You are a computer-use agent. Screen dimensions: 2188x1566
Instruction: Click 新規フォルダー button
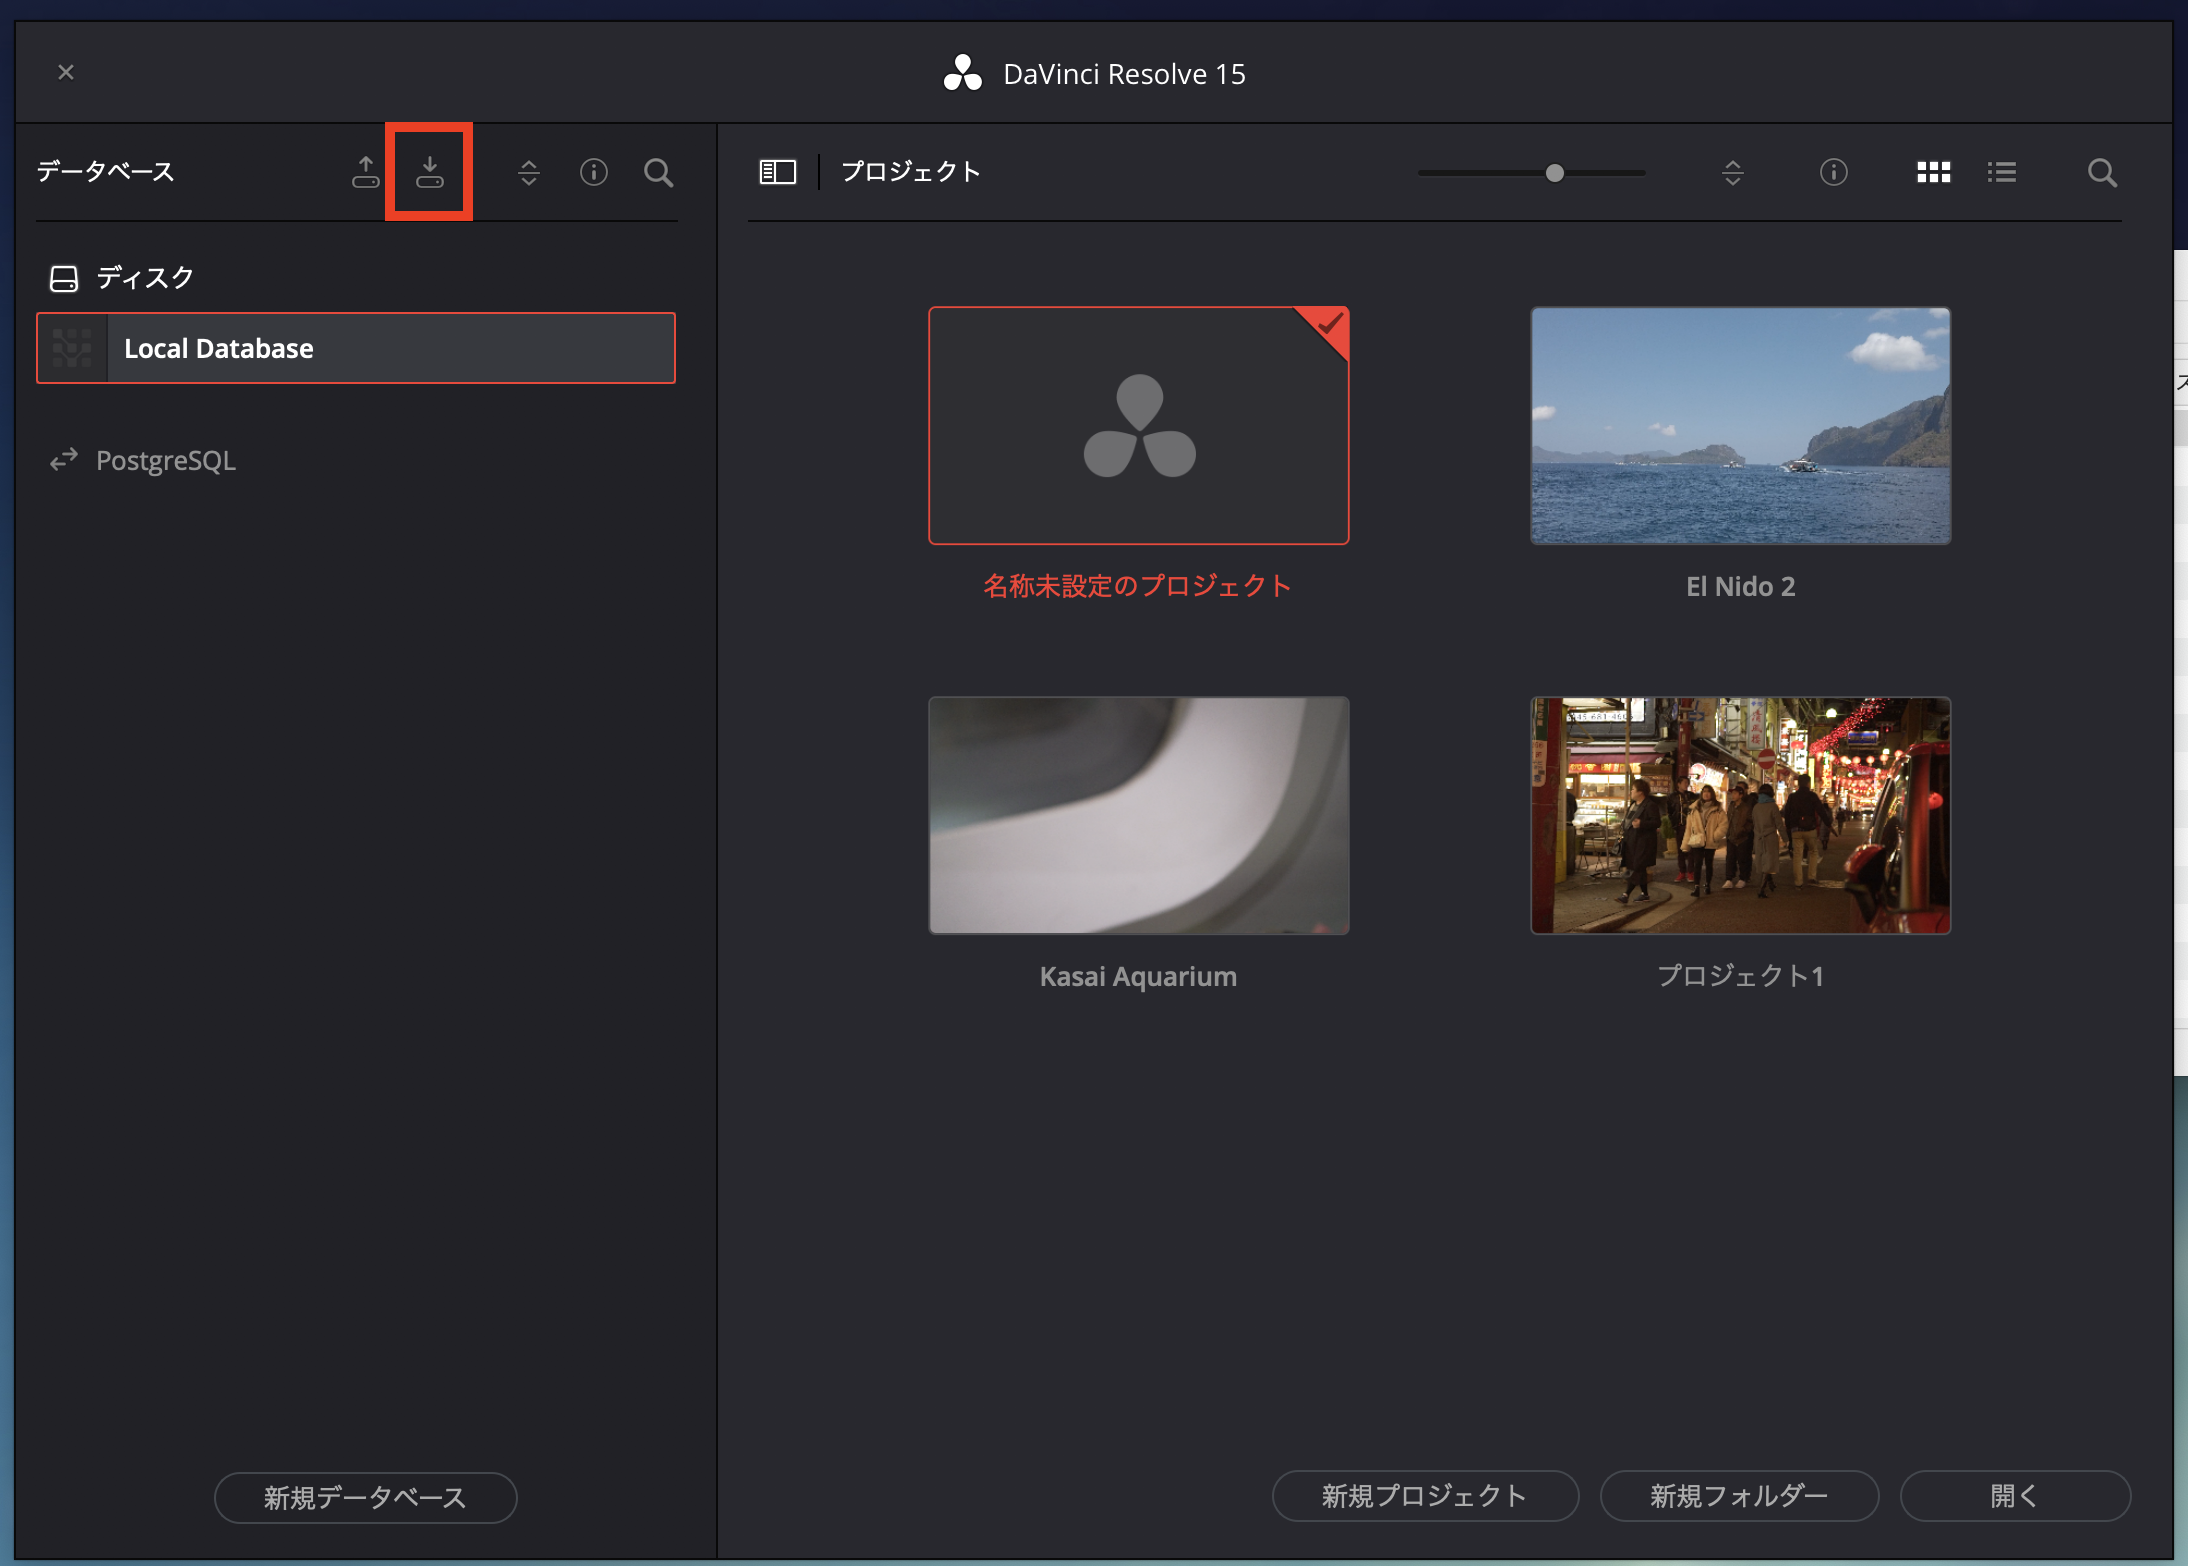point(1738,1495)
